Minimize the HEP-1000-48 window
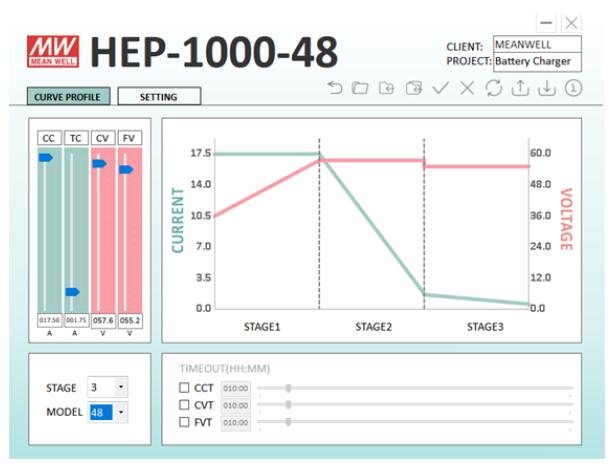 click(x=546, y=23)
